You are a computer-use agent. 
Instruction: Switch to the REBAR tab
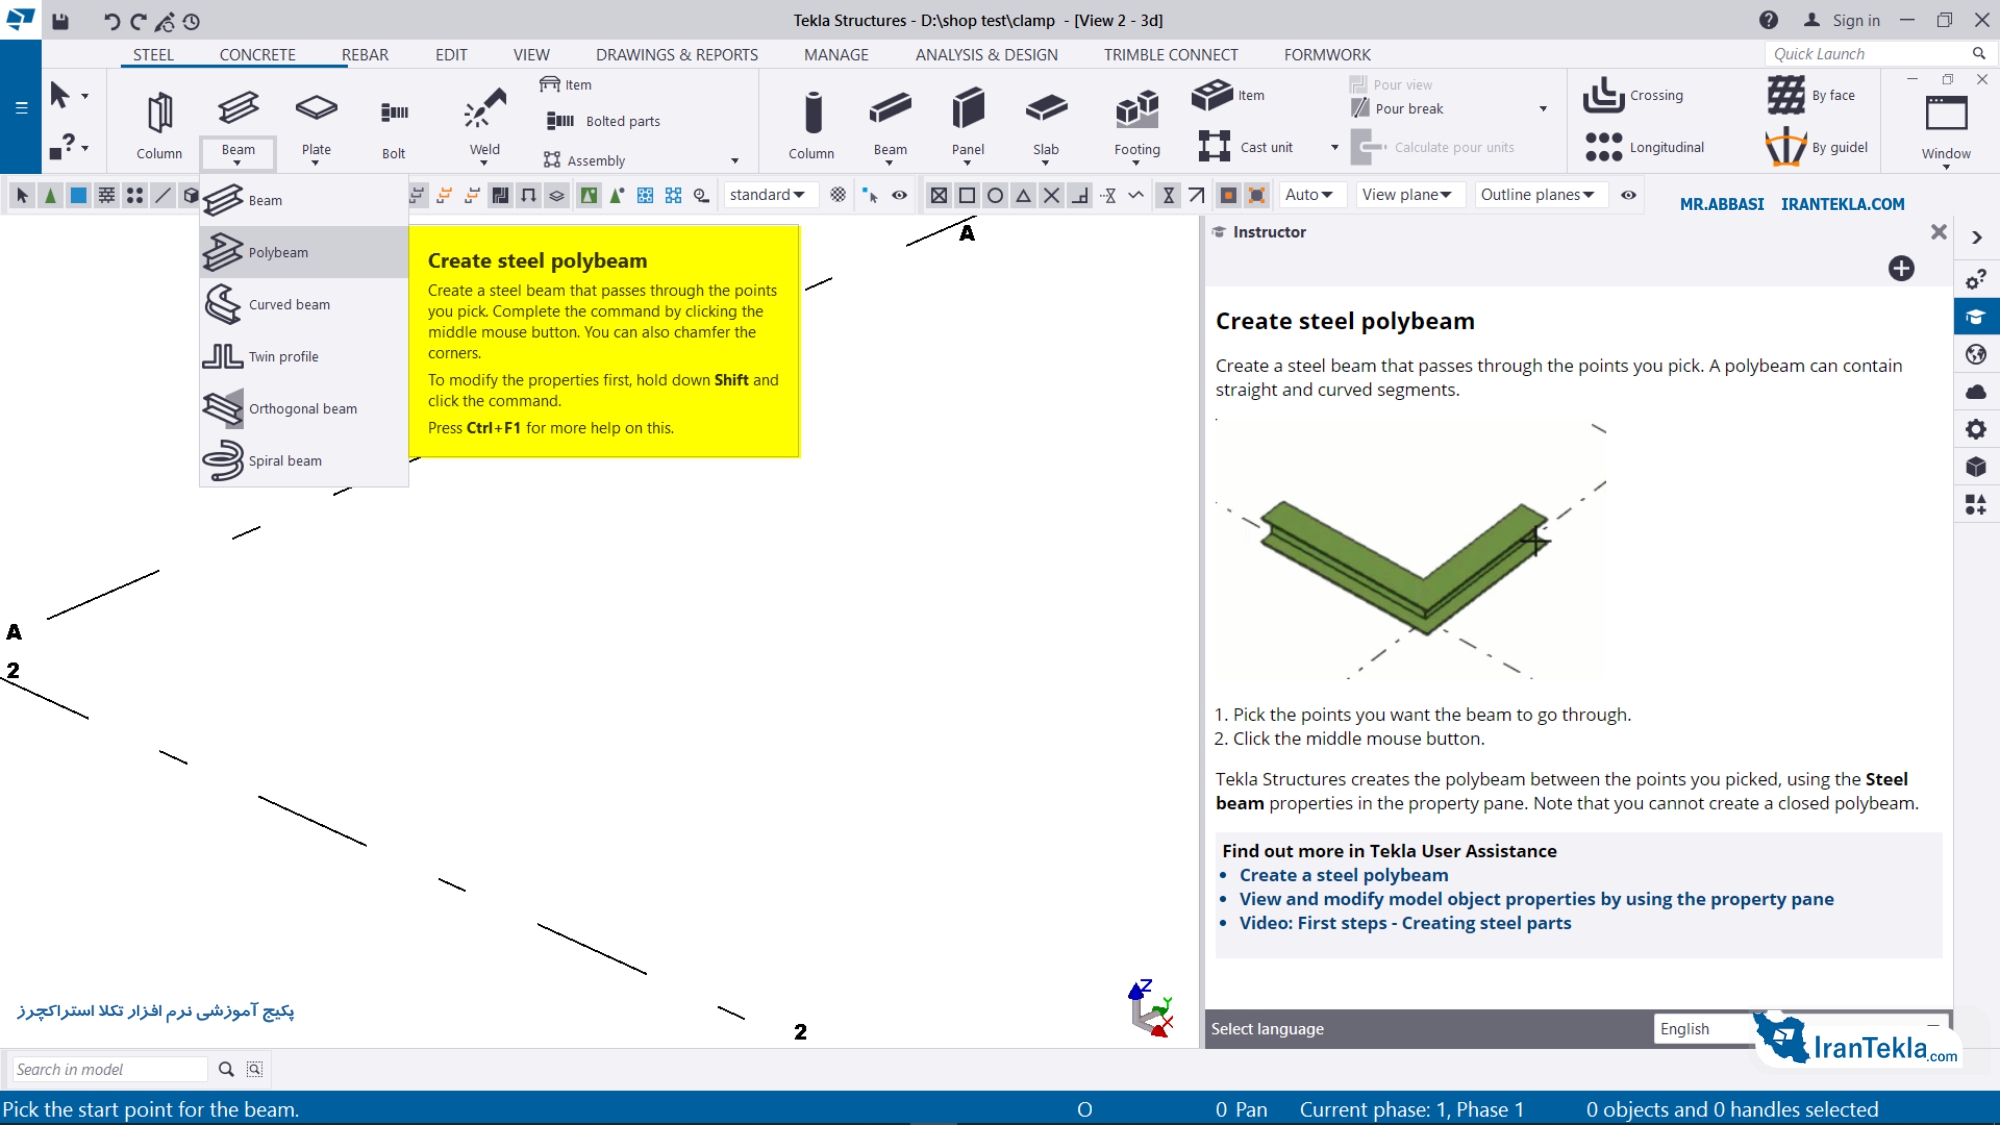point(365,55)
